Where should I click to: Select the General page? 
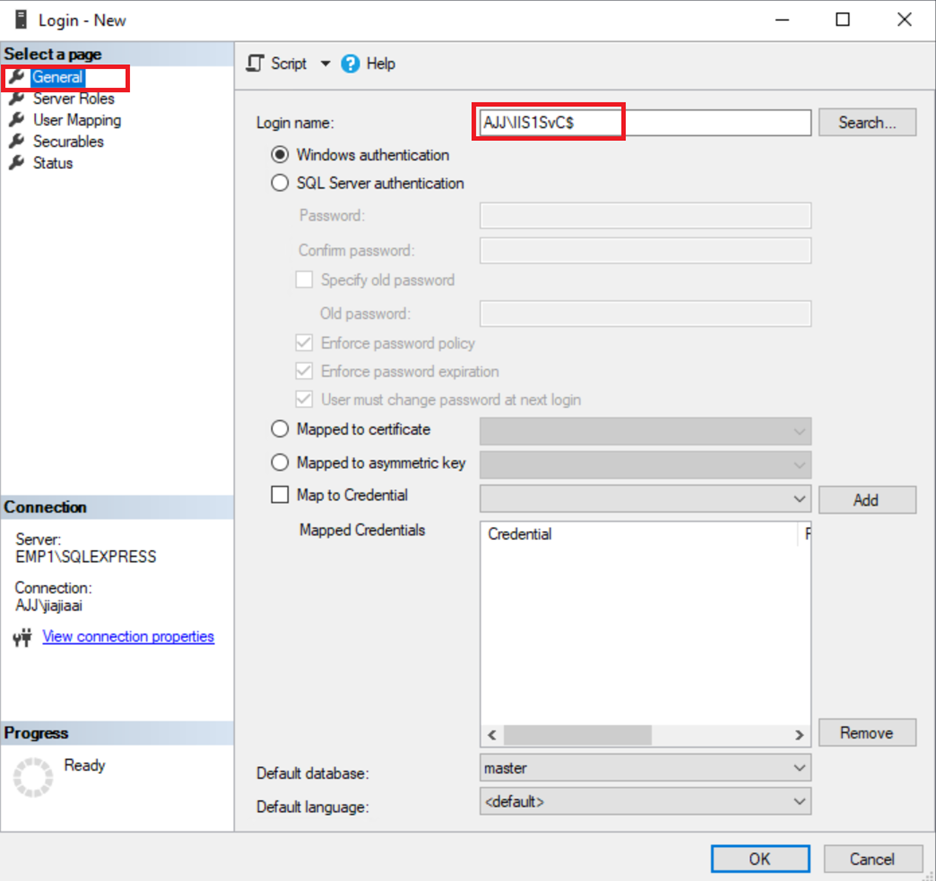(x=55, y=77)
